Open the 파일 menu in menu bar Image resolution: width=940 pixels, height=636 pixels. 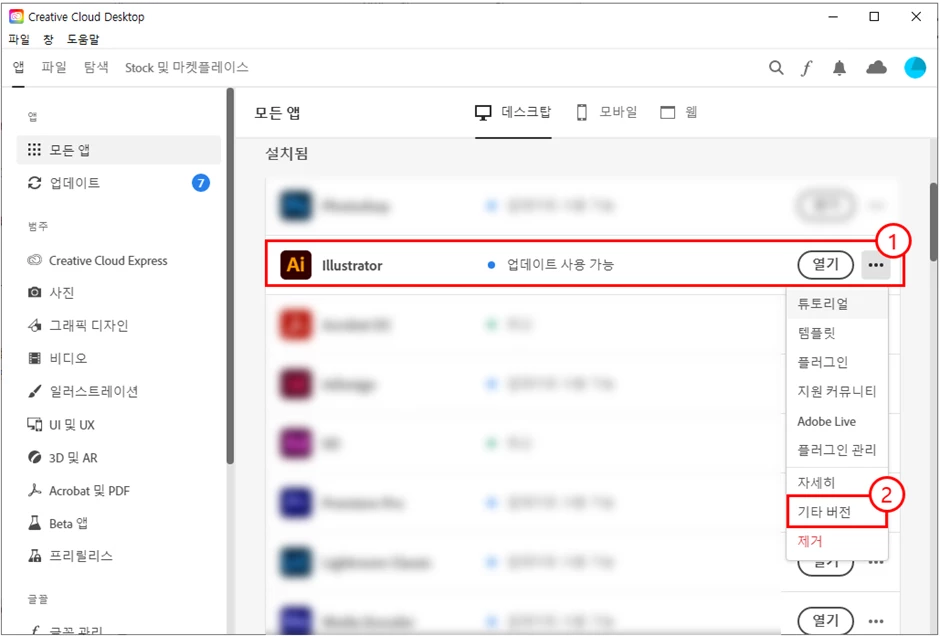tap(19, 40)
